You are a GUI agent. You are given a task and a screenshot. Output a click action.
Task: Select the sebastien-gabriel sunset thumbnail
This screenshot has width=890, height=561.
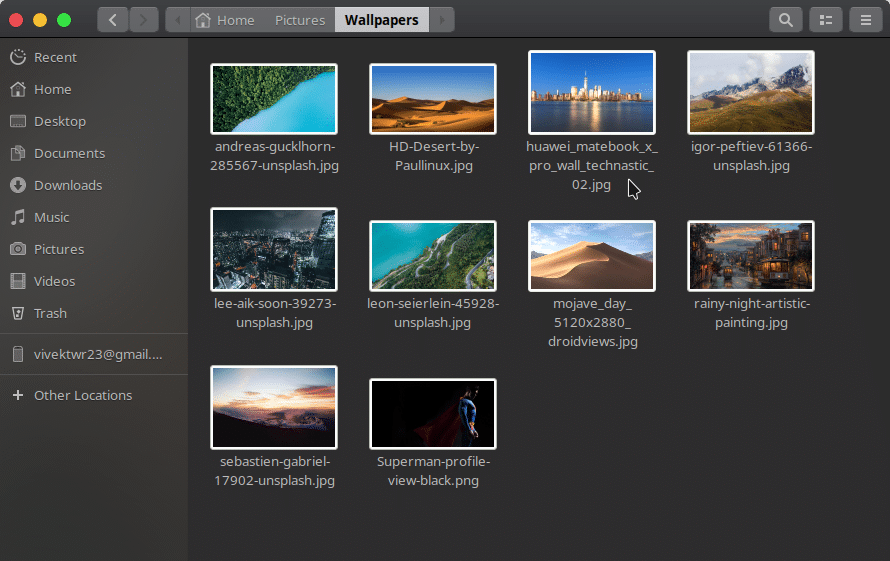[x=274, y=407]
